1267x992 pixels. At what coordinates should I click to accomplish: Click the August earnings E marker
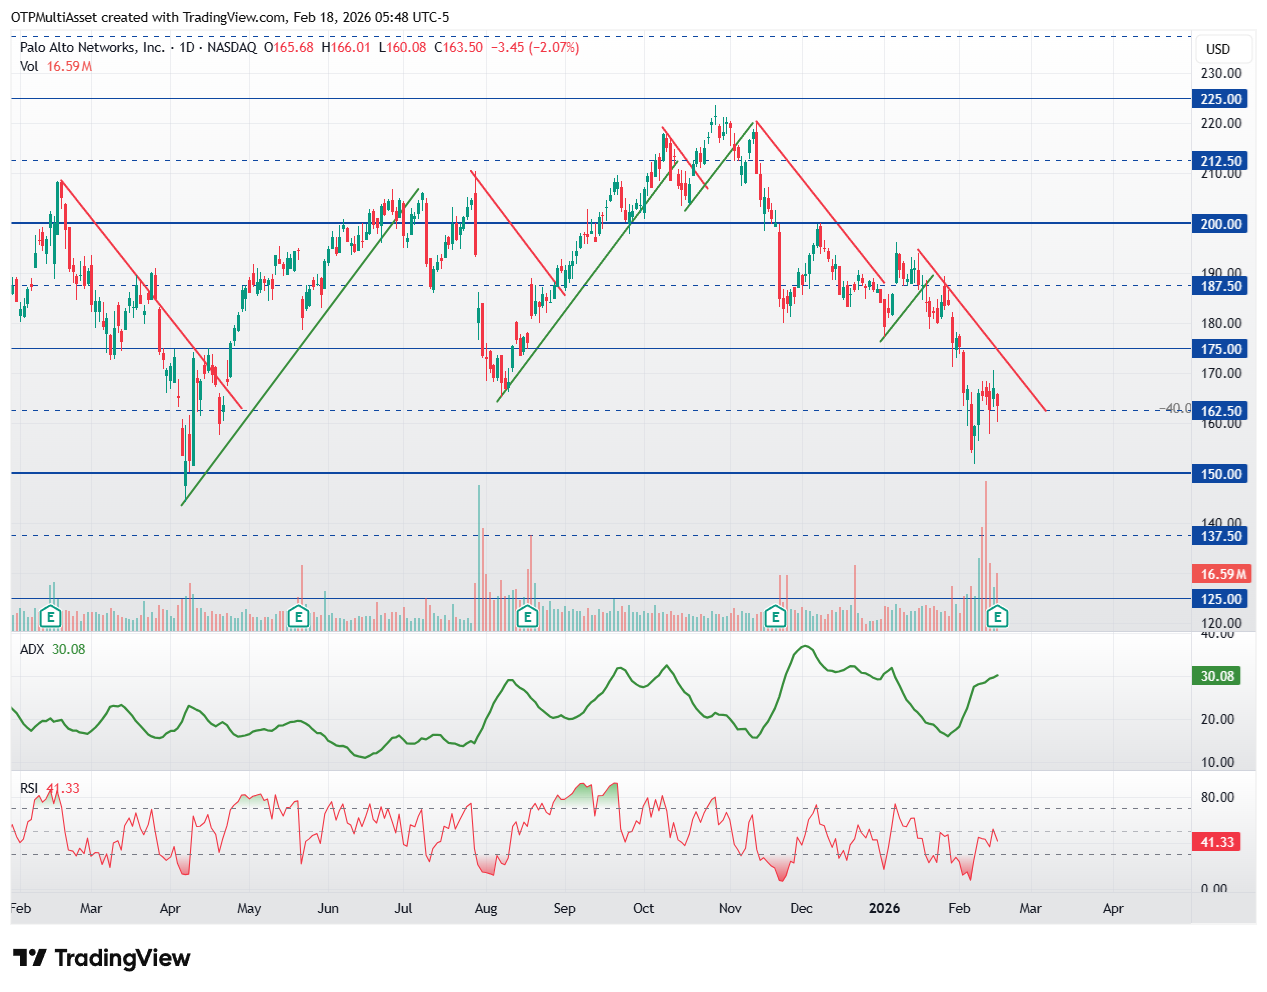tap(527, 617)
